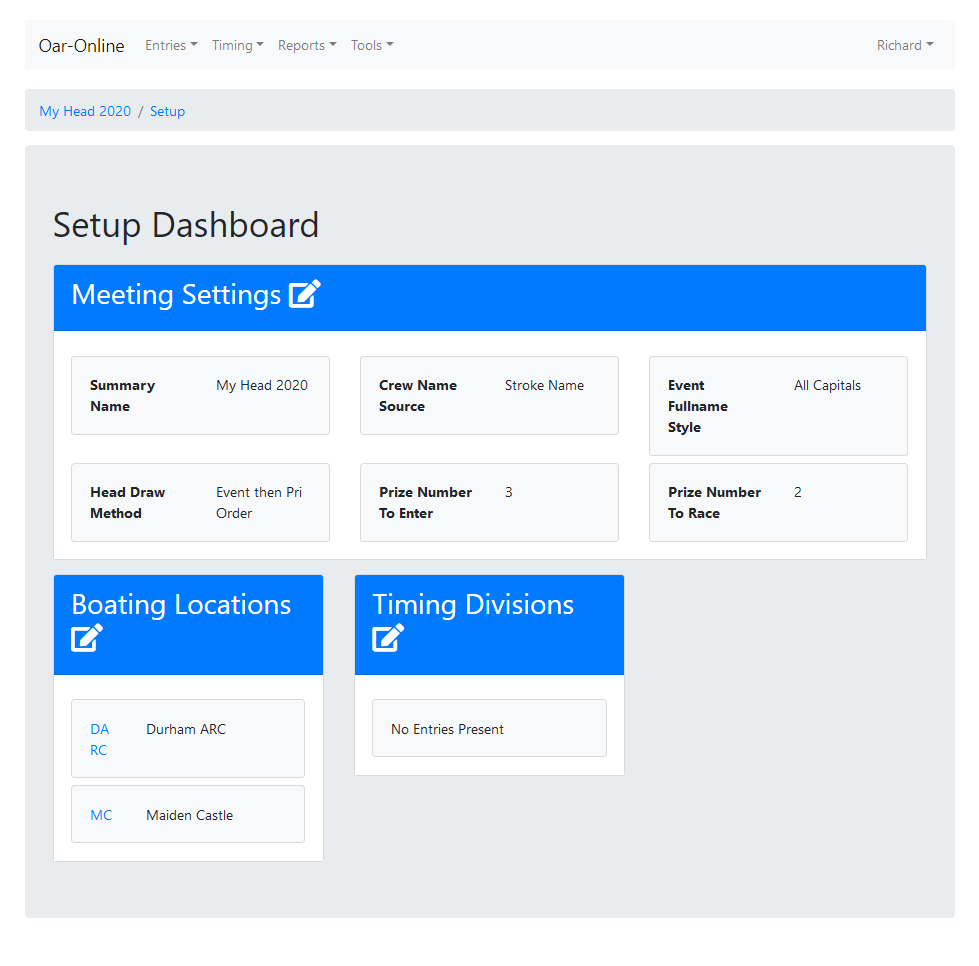The image size is (979, 966).
Task: Go to Oar-Online home brand link
Action: 82,45
